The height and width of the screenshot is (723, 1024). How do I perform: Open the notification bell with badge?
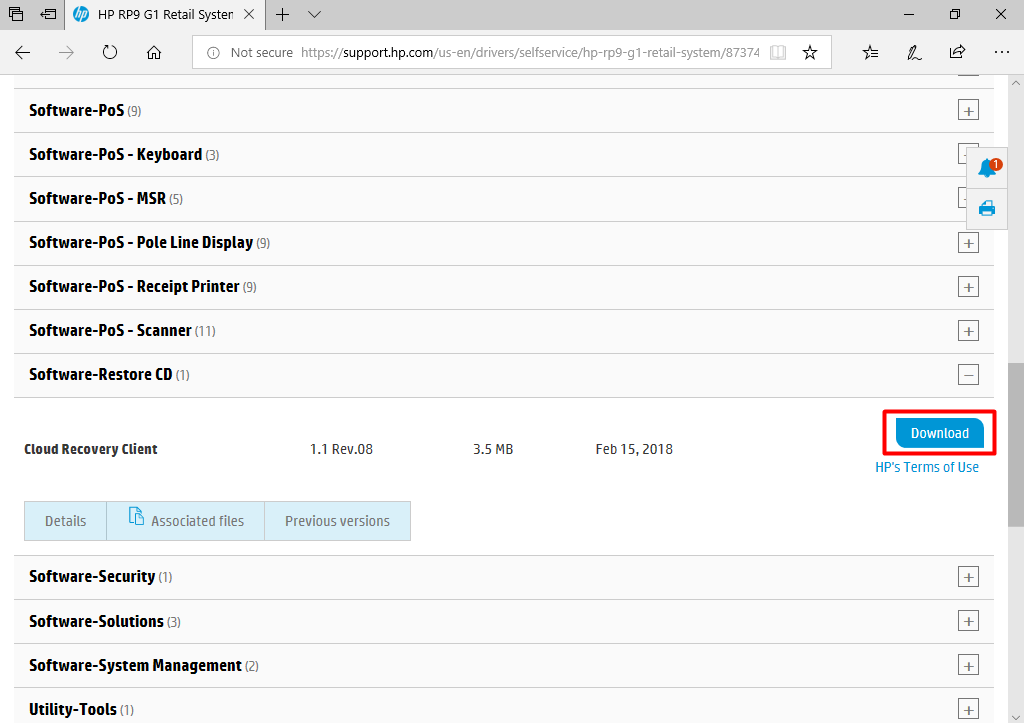(987, 168)
